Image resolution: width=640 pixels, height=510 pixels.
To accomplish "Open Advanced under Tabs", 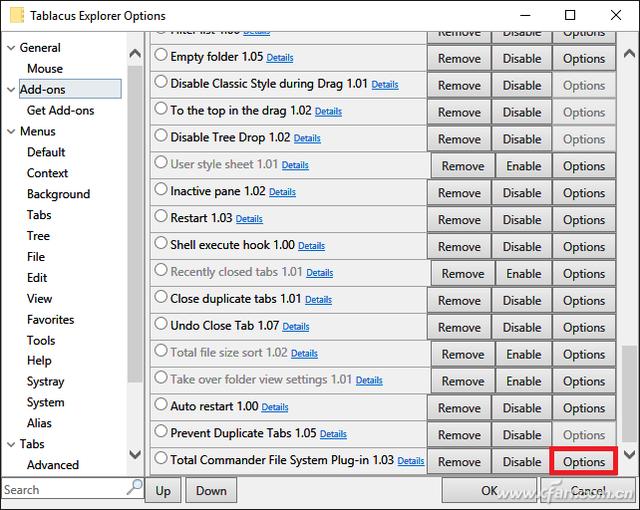I will 53,465.
